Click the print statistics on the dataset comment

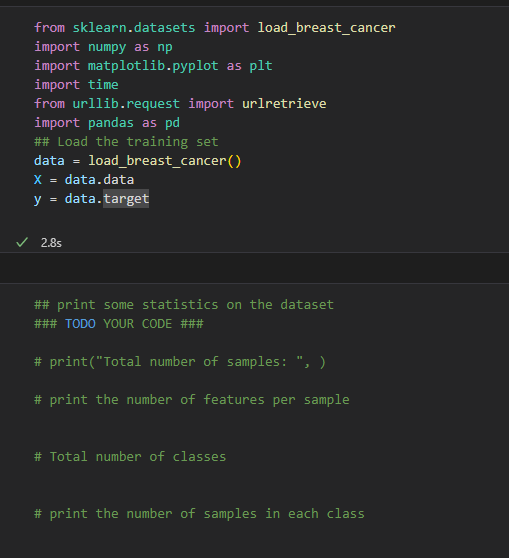(184, 305)
